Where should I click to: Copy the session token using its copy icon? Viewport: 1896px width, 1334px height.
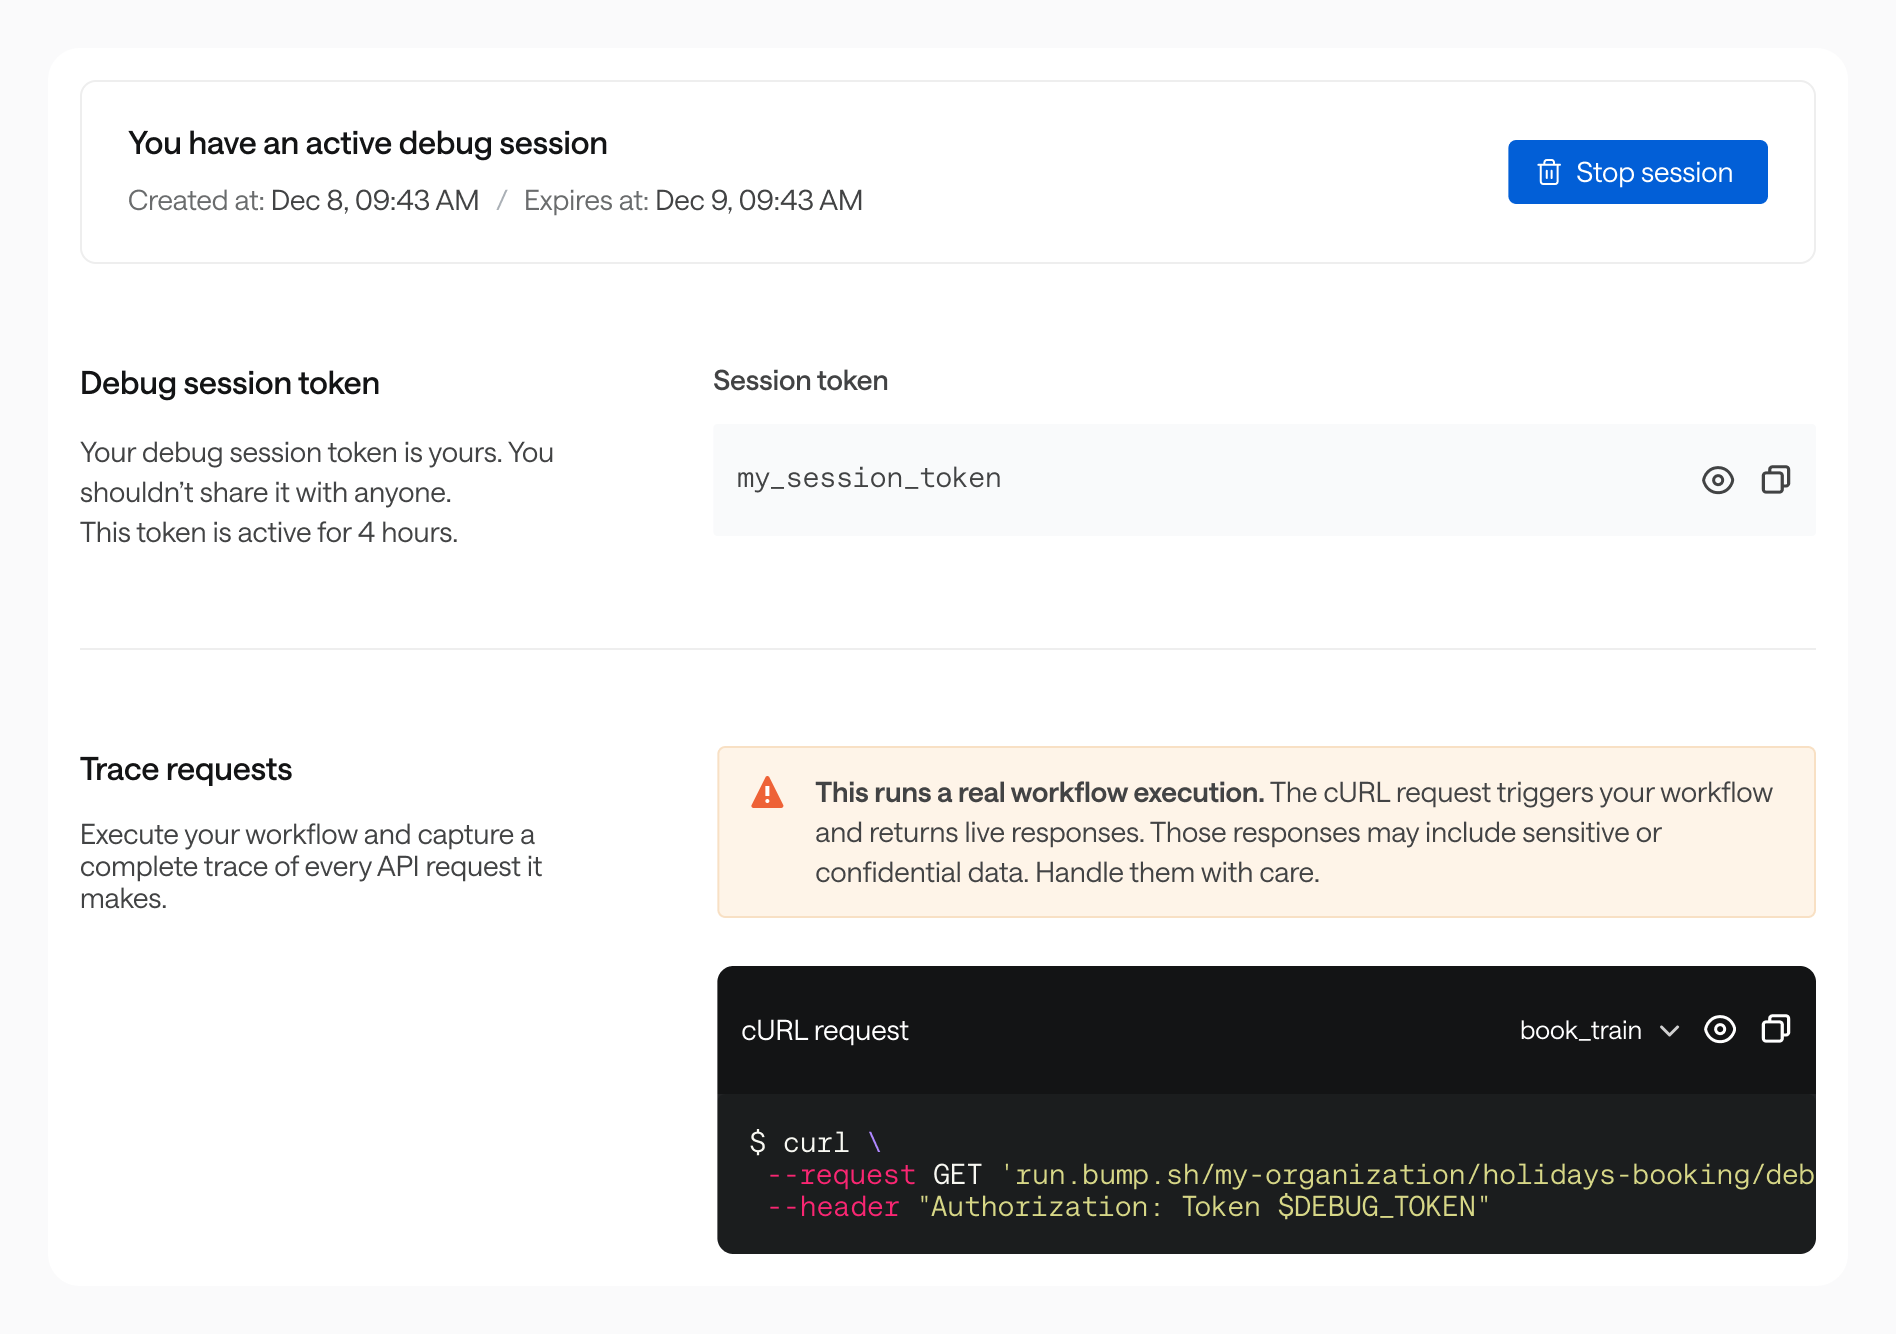pyautogui.click(x=1777, y=480)
